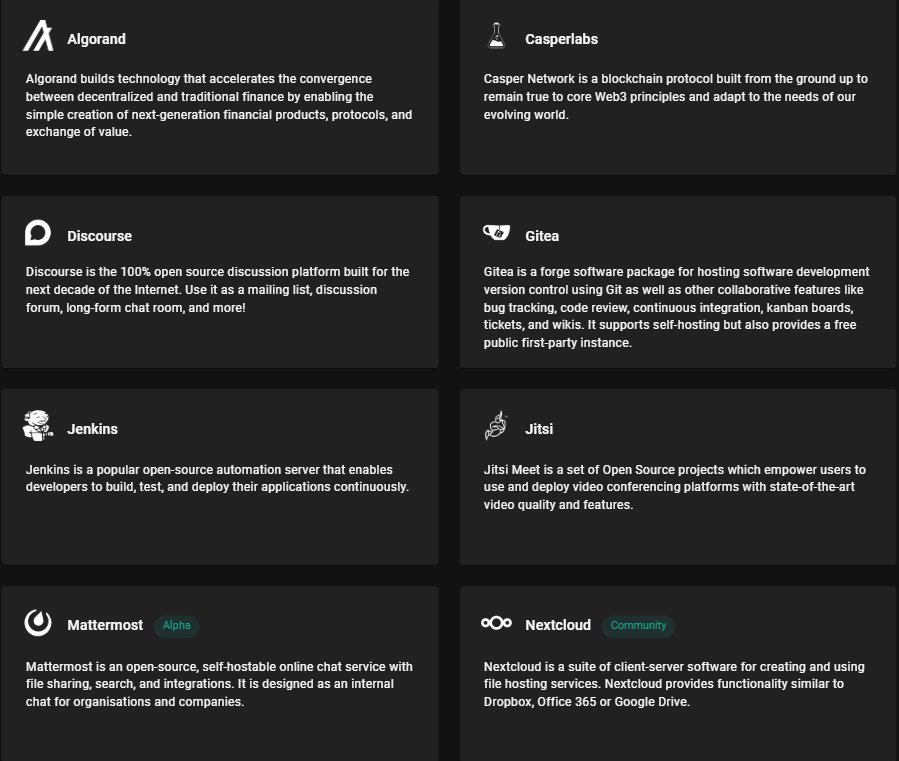
Task: Click the Jenkins butler logo
Action: click(x=37, y=425)
